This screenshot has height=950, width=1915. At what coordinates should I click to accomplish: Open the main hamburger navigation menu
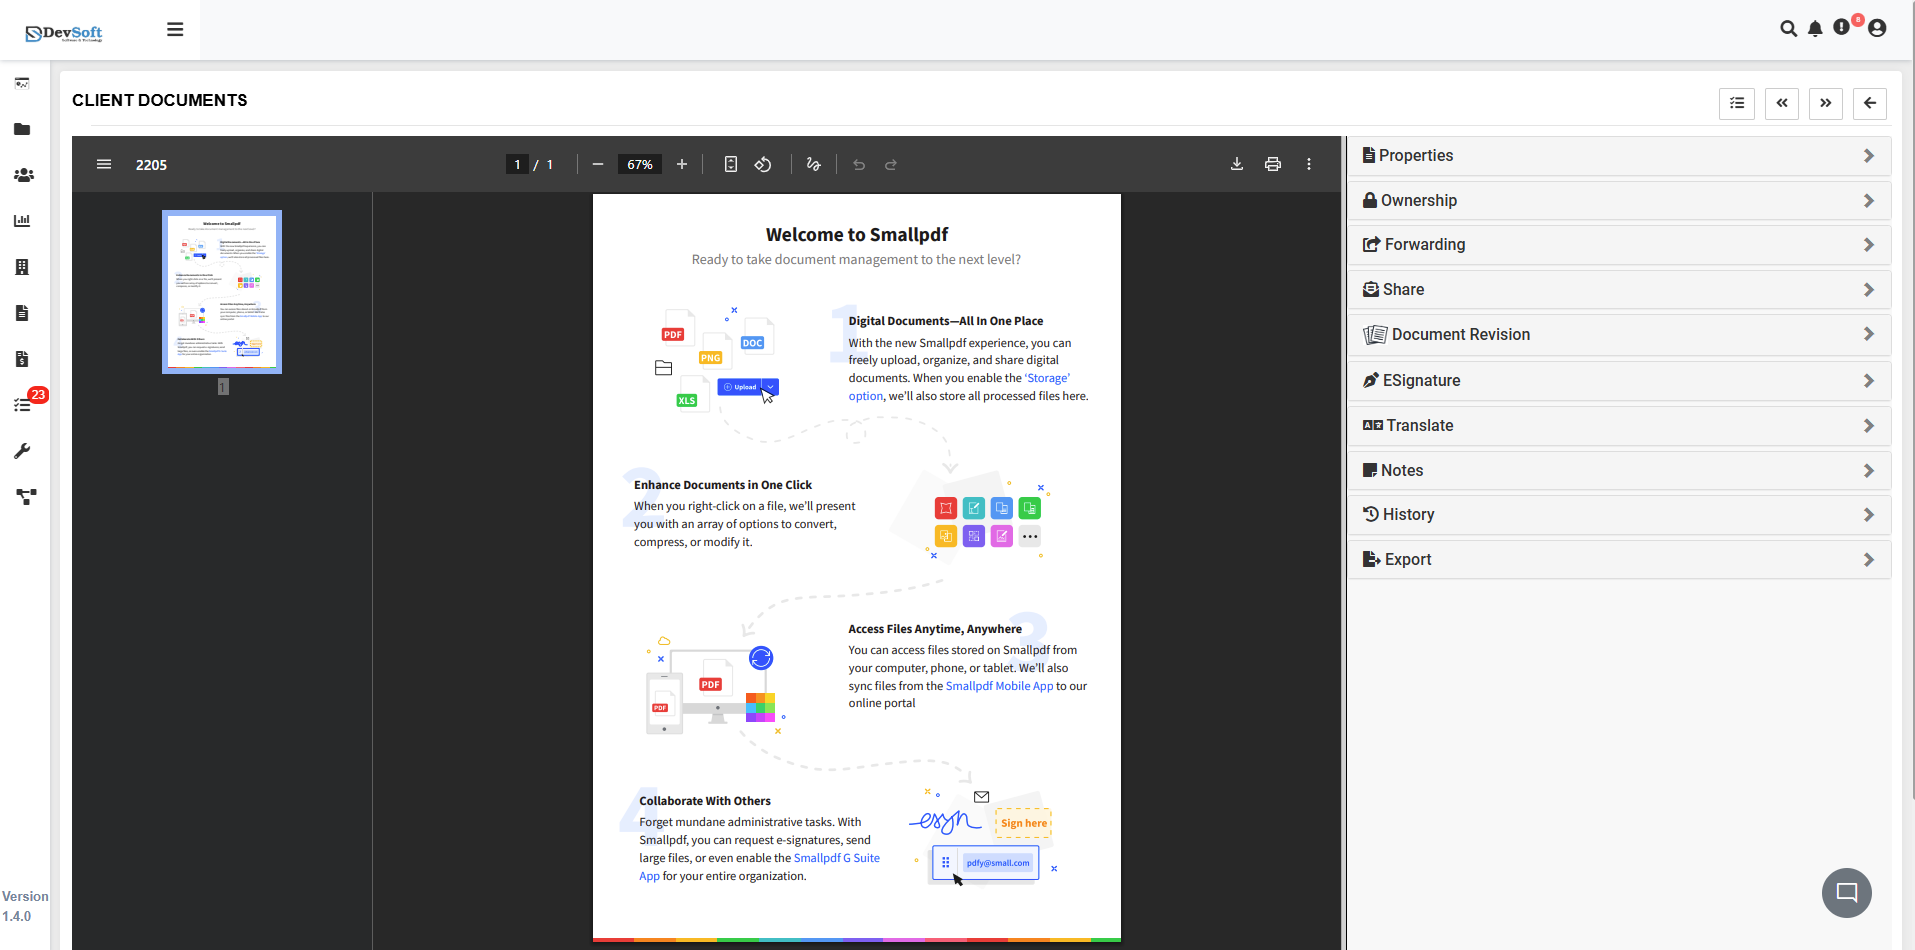click(175, 29)
